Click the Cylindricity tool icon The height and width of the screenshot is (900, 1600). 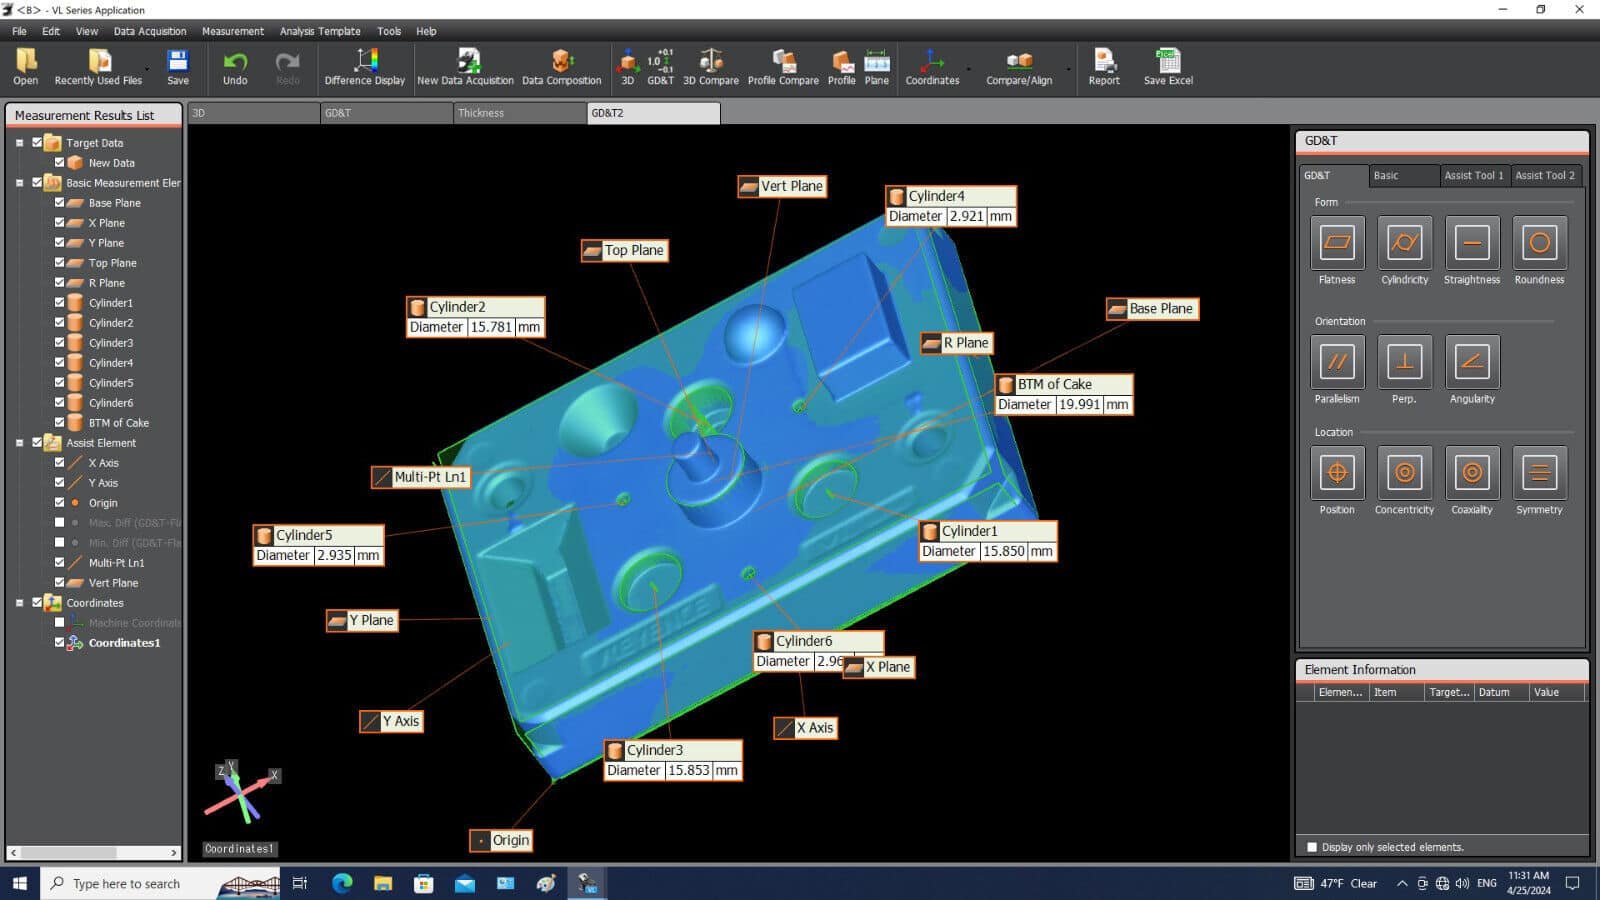tap(1404, 243)
